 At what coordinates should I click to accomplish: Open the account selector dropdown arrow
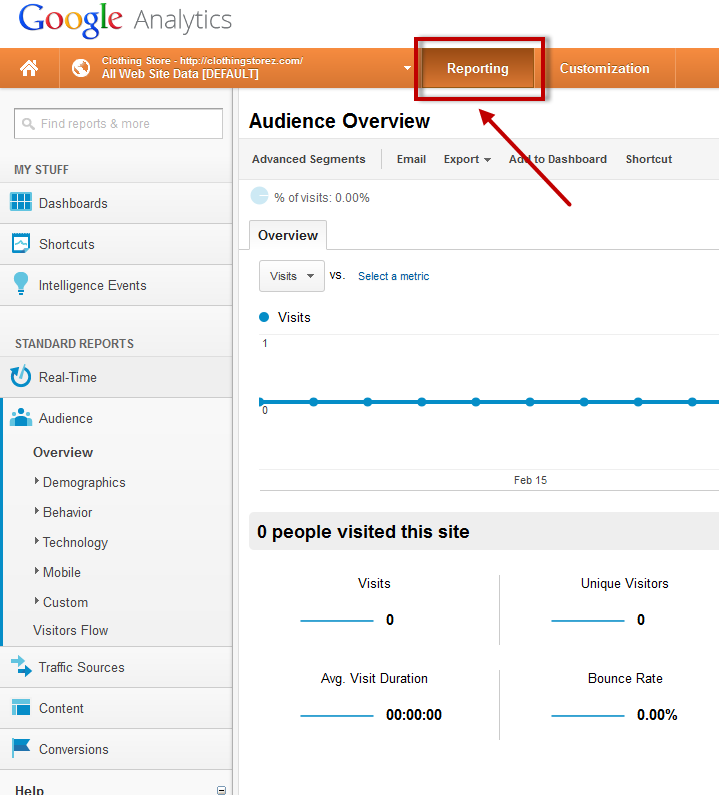tap(407, 69)
